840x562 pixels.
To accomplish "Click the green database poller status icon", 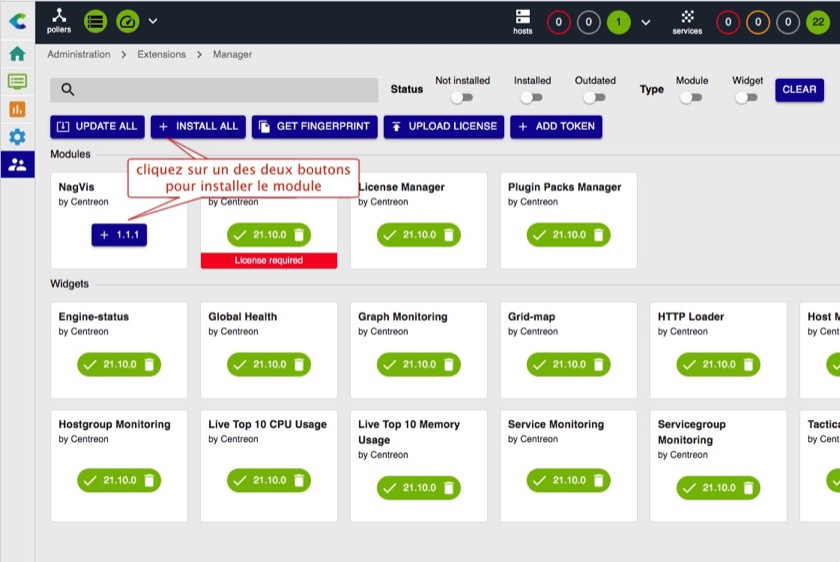I will point(95,21).
